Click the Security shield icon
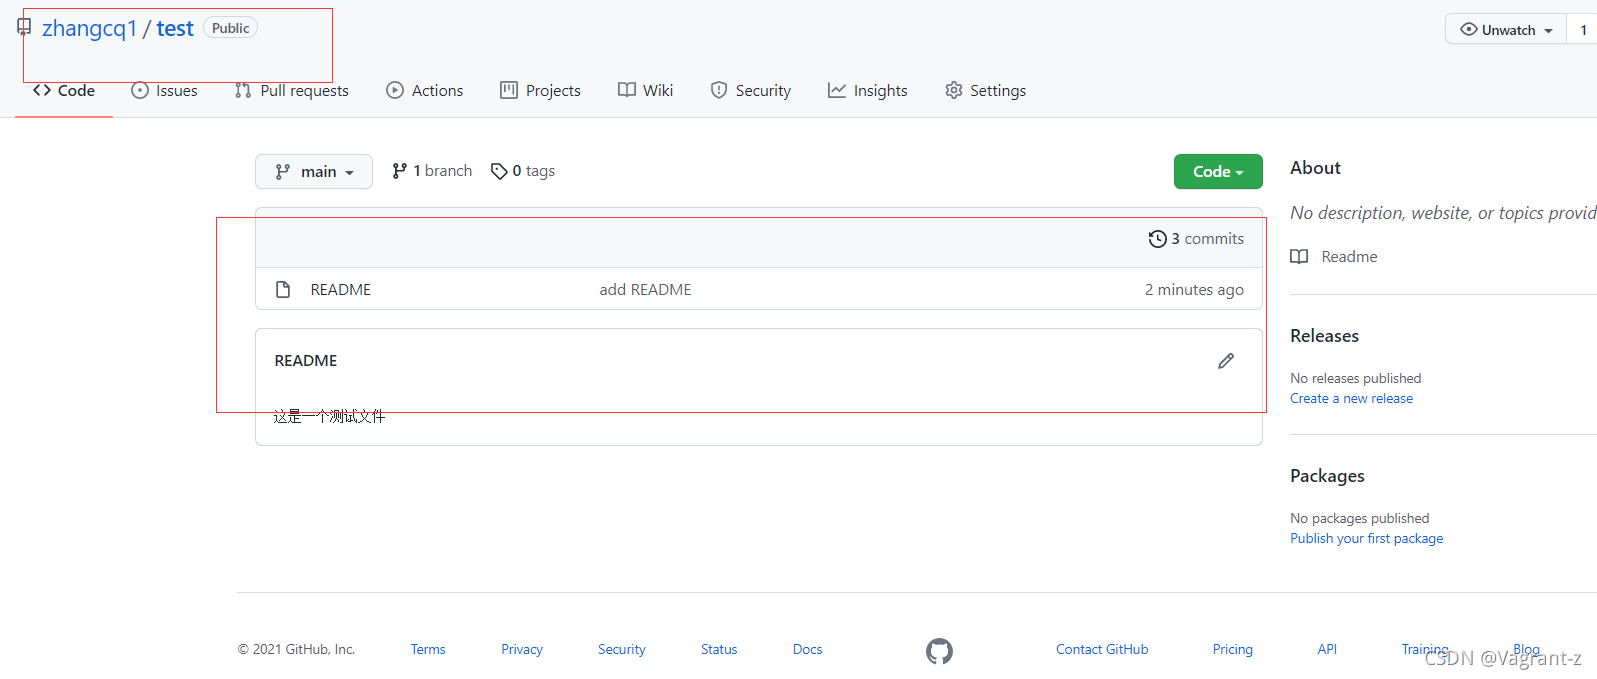The image size is (1597, 679). (x=719, y=90)
